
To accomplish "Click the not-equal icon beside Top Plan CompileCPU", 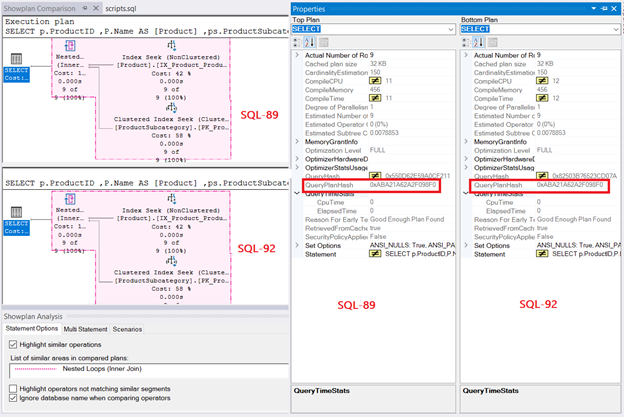I will 375,81.
